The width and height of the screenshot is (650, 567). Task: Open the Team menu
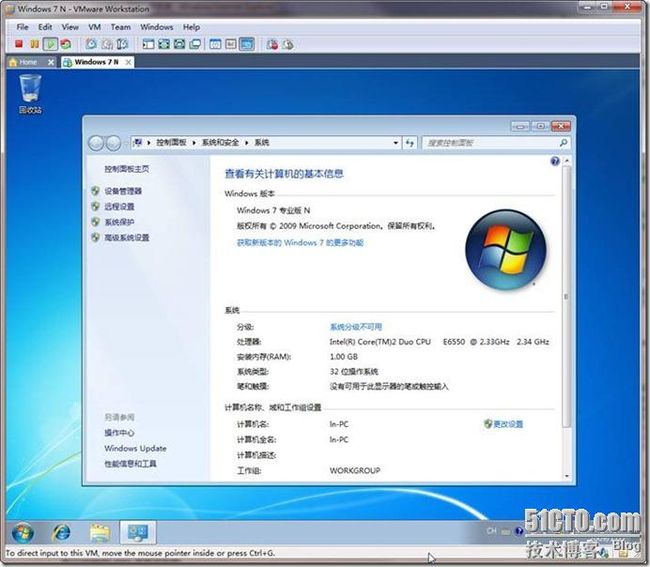point(121,27)
